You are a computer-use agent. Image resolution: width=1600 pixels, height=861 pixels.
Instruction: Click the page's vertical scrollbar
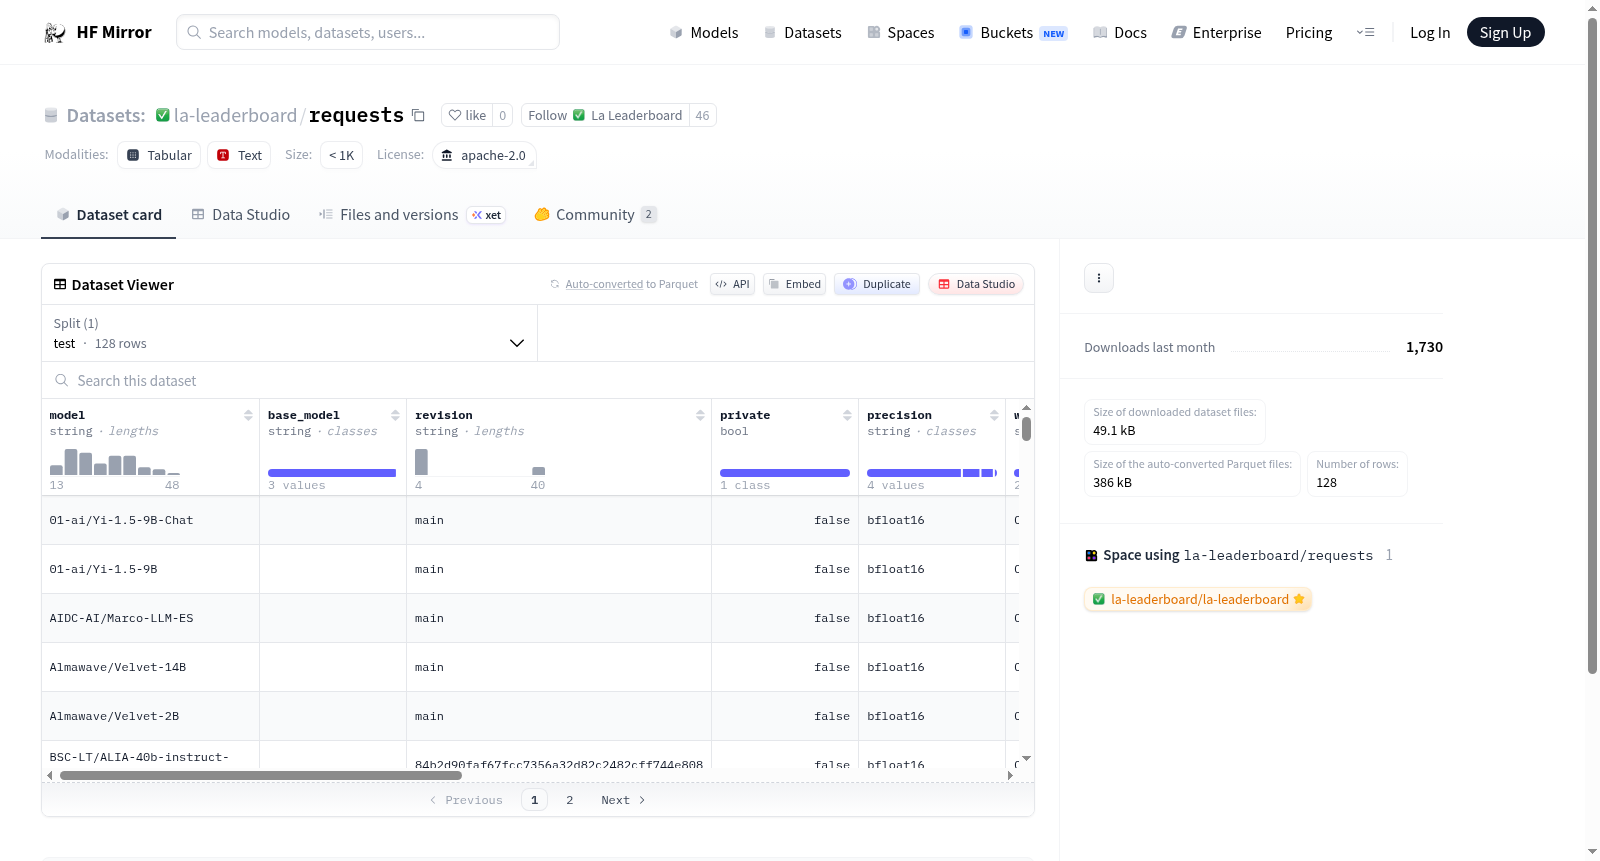tap(1592, 345)
